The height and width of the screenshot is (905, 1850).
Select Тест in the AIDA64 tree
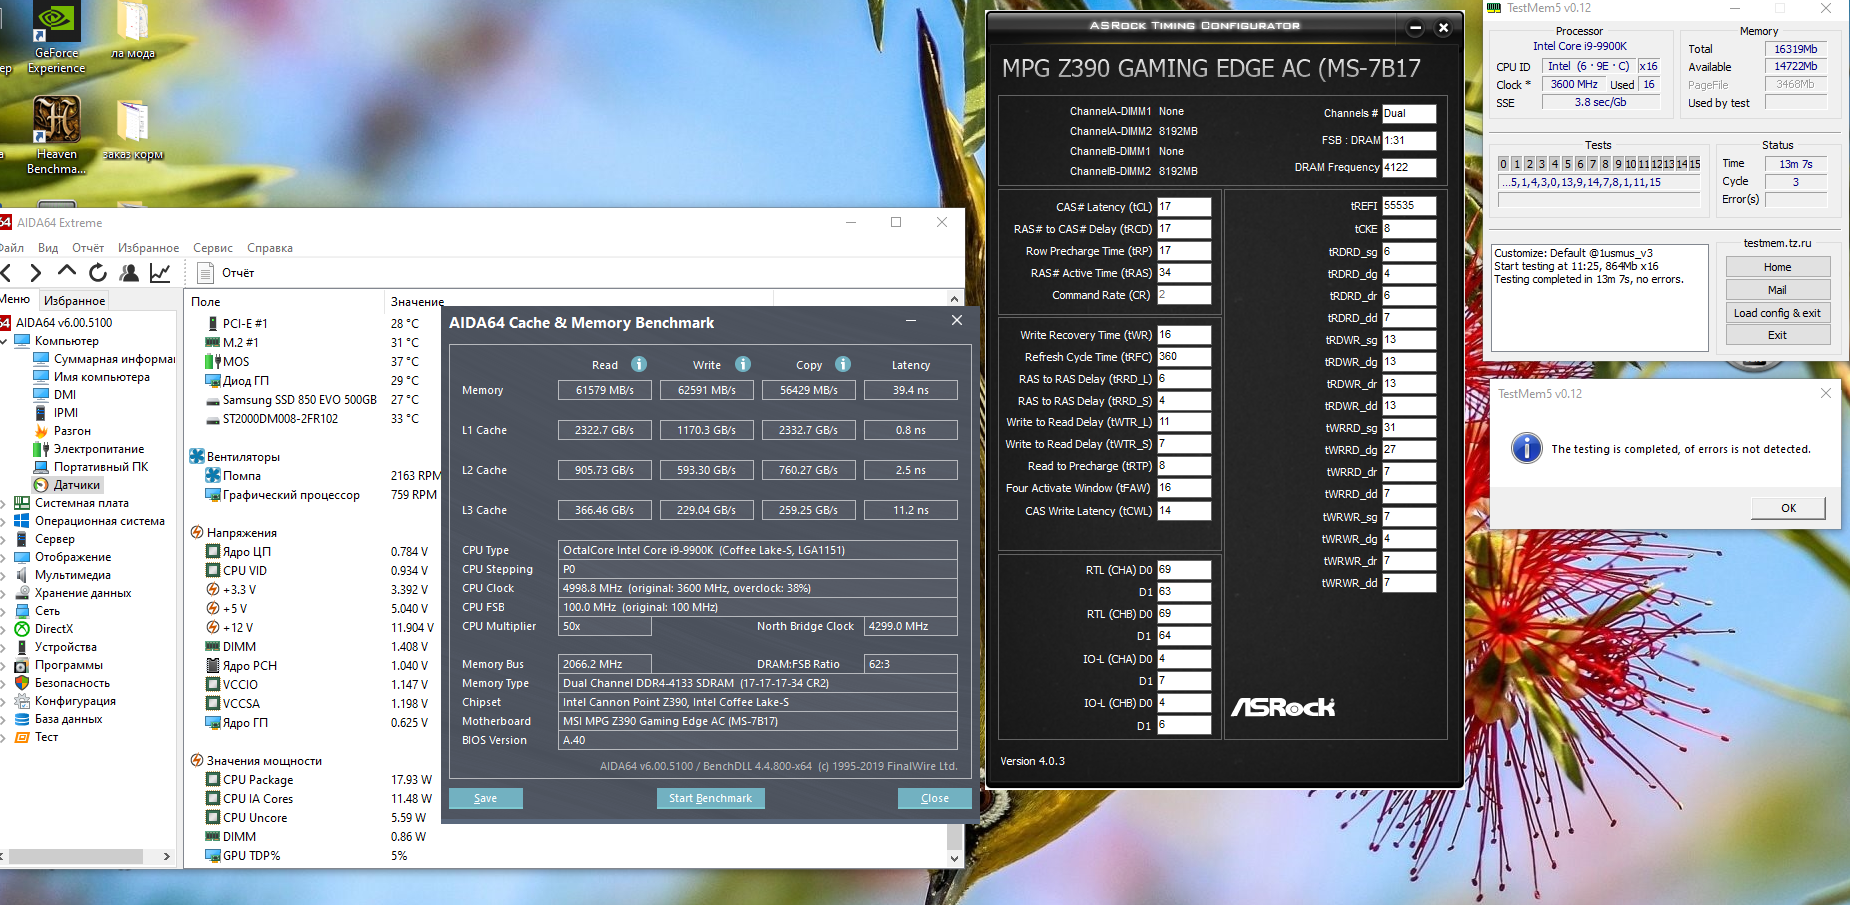[36, 737]
